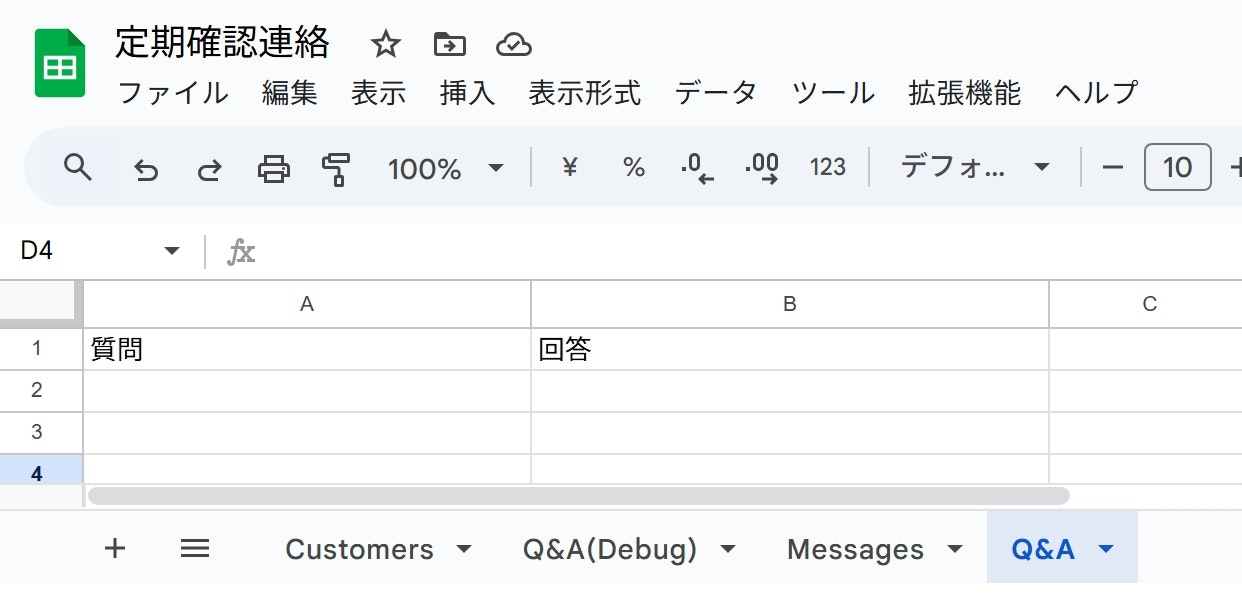Click the increase decimal places icon

pyautogui.click(x=762, y=168)
